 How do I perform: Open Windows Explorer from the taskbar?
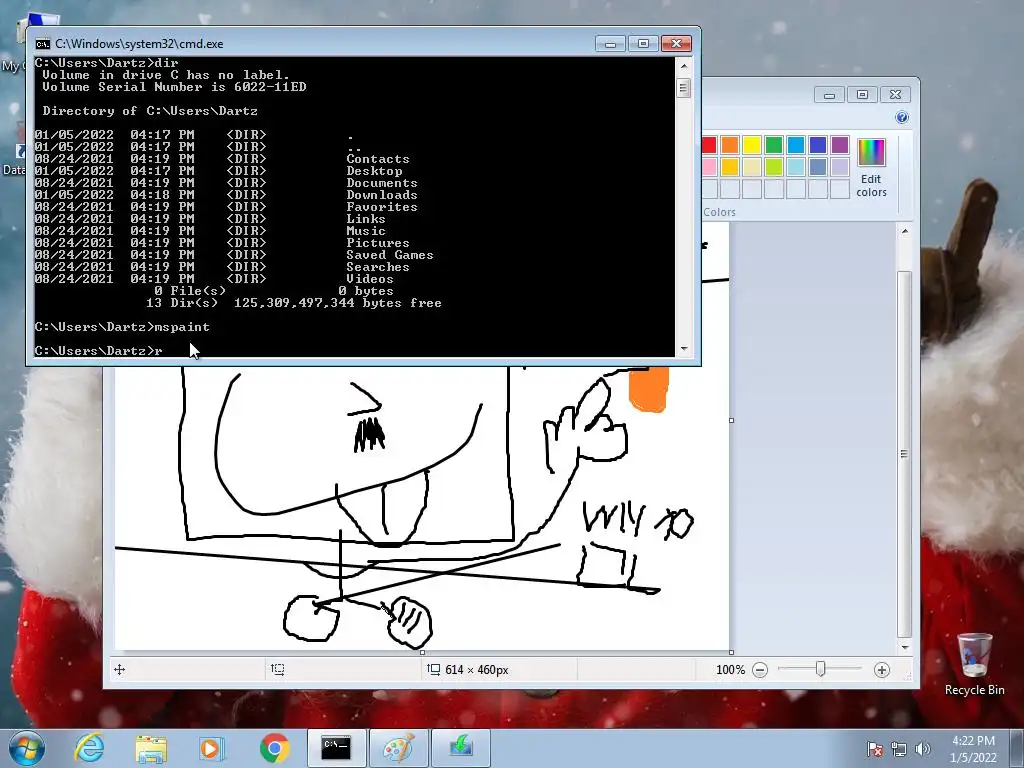tap(151, 748)
